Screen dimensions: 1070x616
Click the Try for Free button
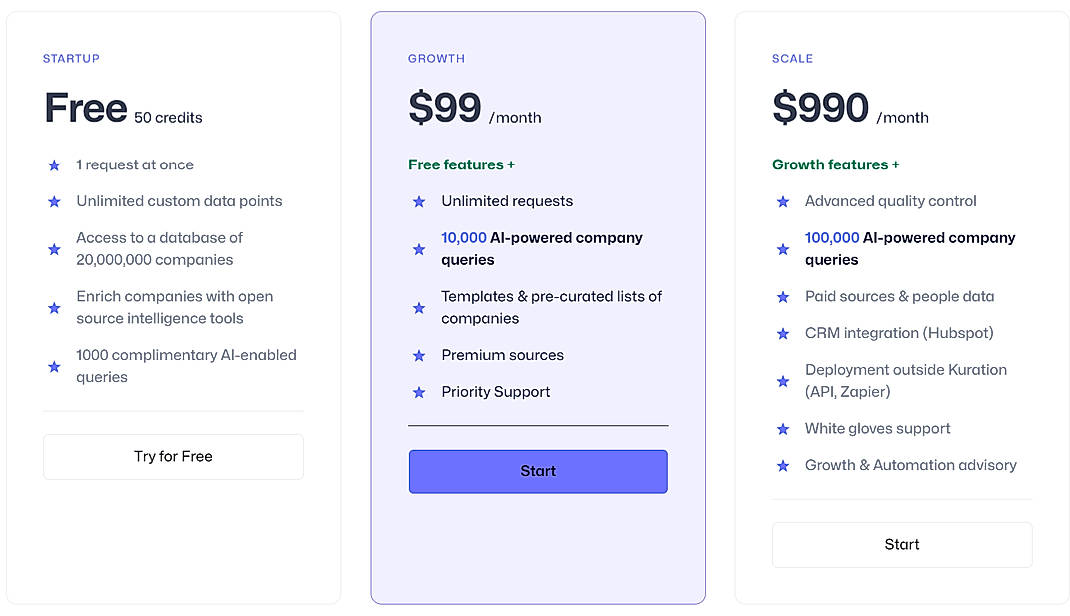point(172,456)
